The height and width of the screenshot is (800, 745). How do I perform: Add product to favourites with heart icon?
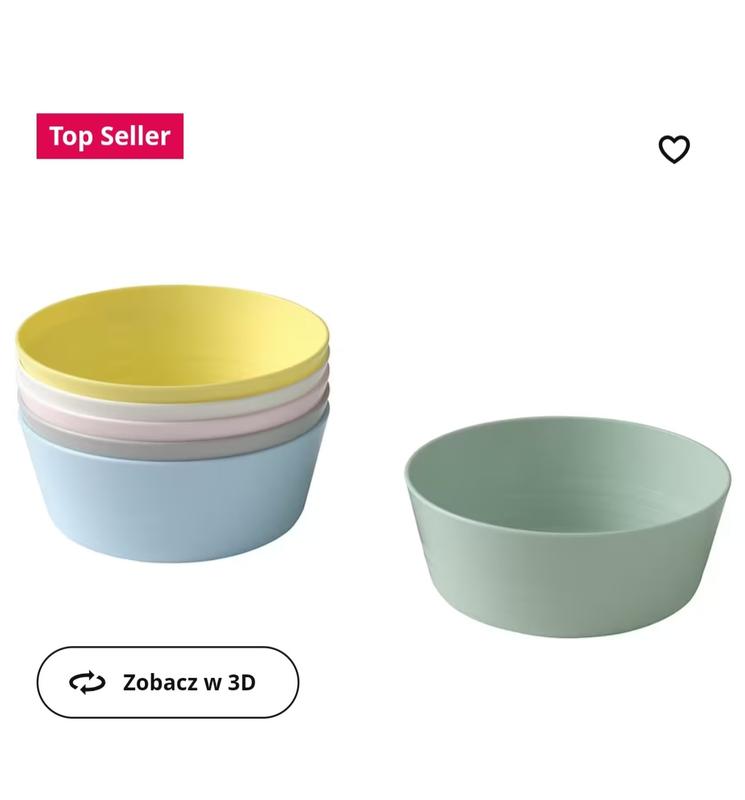pos(674,149)
